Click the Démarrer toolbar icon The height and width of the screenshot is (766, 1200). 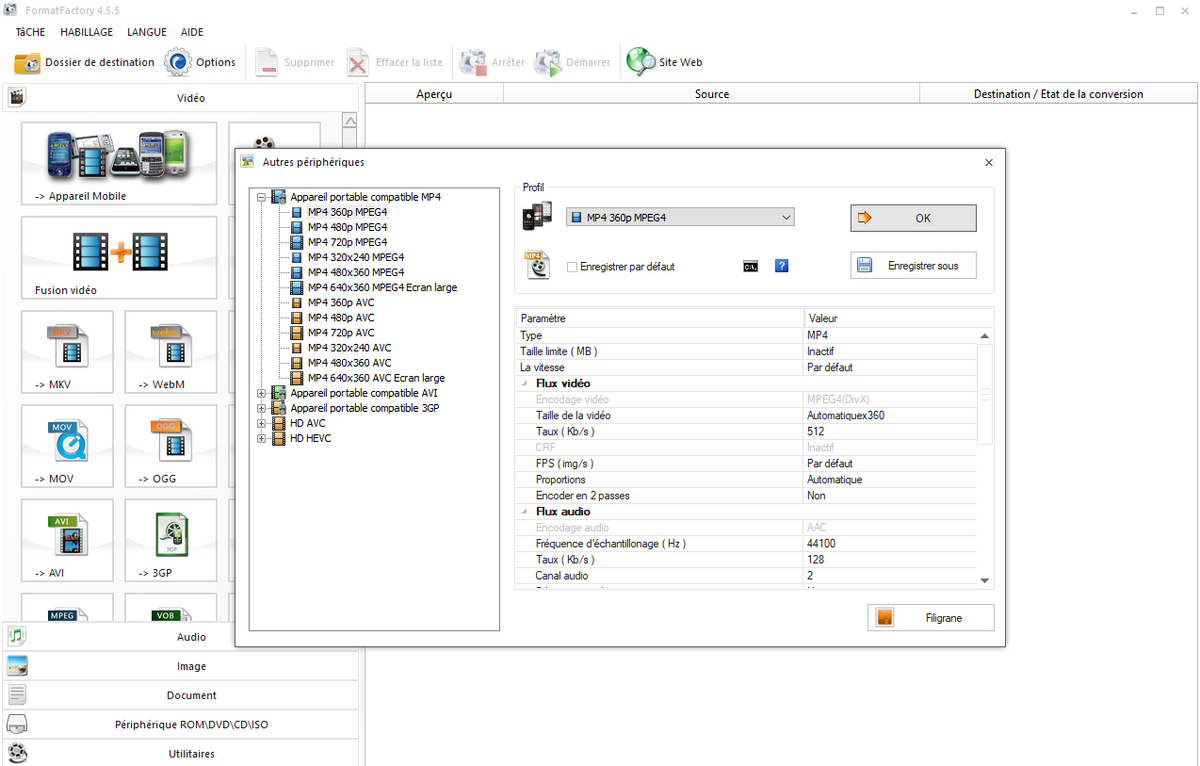548,62
